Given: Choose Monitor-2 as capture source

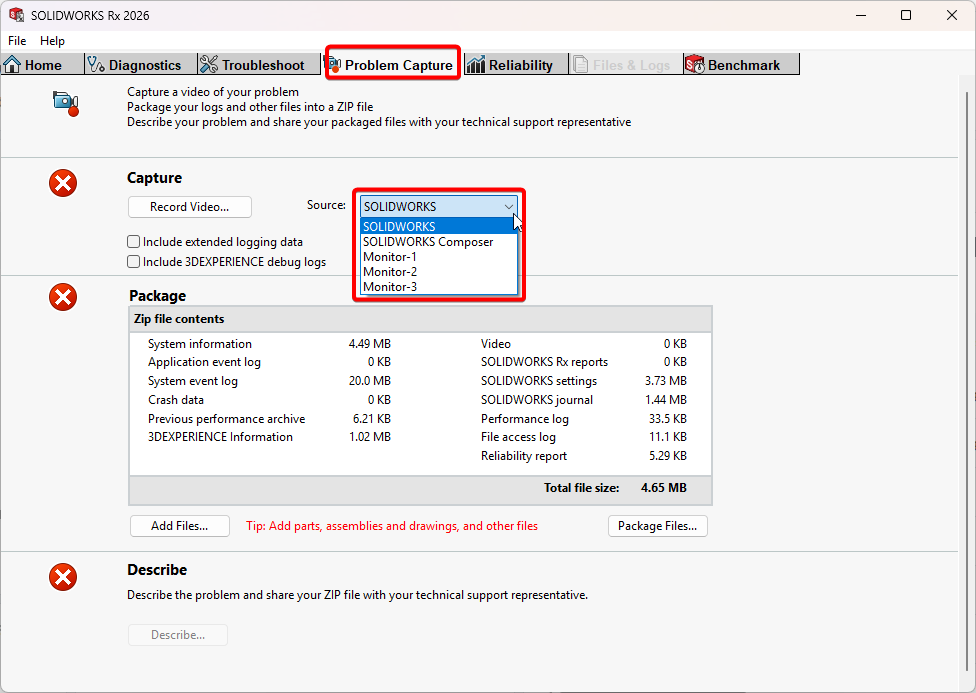Looking at the screenshot, I should (x=439, y=271).
